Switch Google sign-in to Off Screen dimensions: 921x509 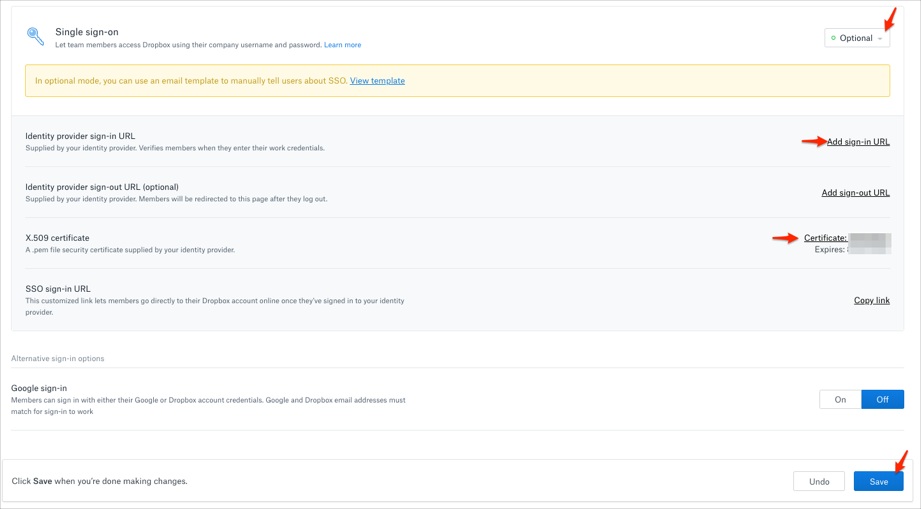(882, 399)
